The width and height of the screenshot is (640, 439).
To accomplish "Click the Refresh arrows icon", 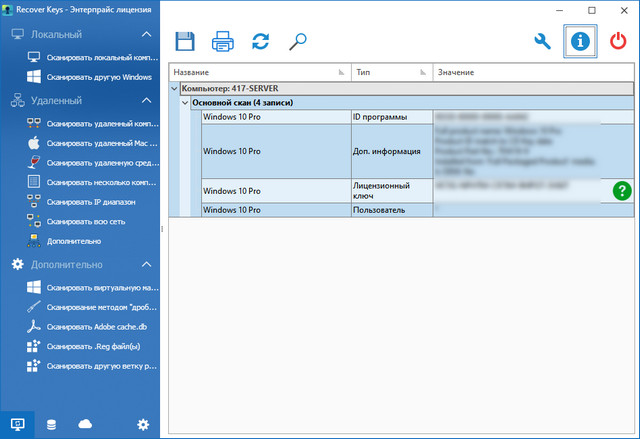I will 260,41.
